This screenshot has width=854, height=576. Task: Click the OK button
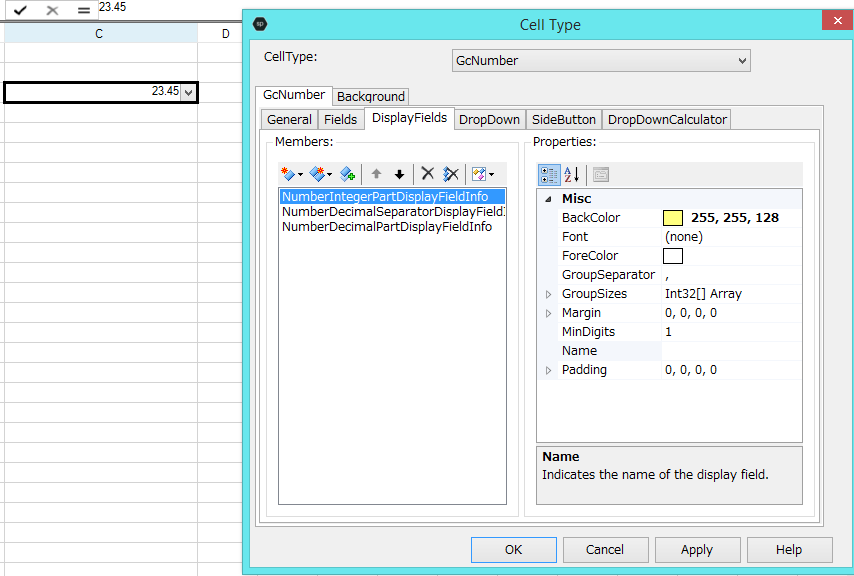click(513, 549)
